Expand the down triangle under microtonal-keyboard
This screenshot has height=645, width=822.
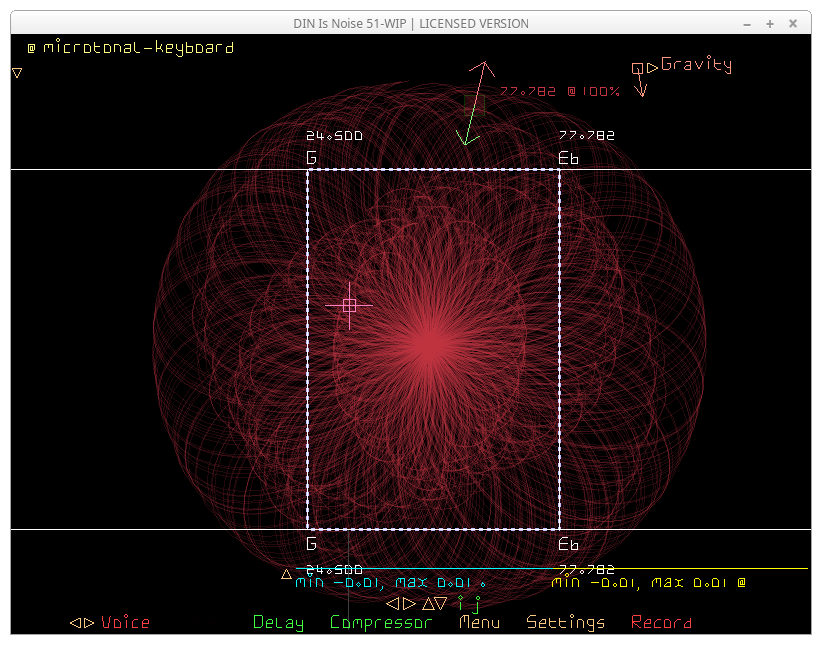pos(17,73)
